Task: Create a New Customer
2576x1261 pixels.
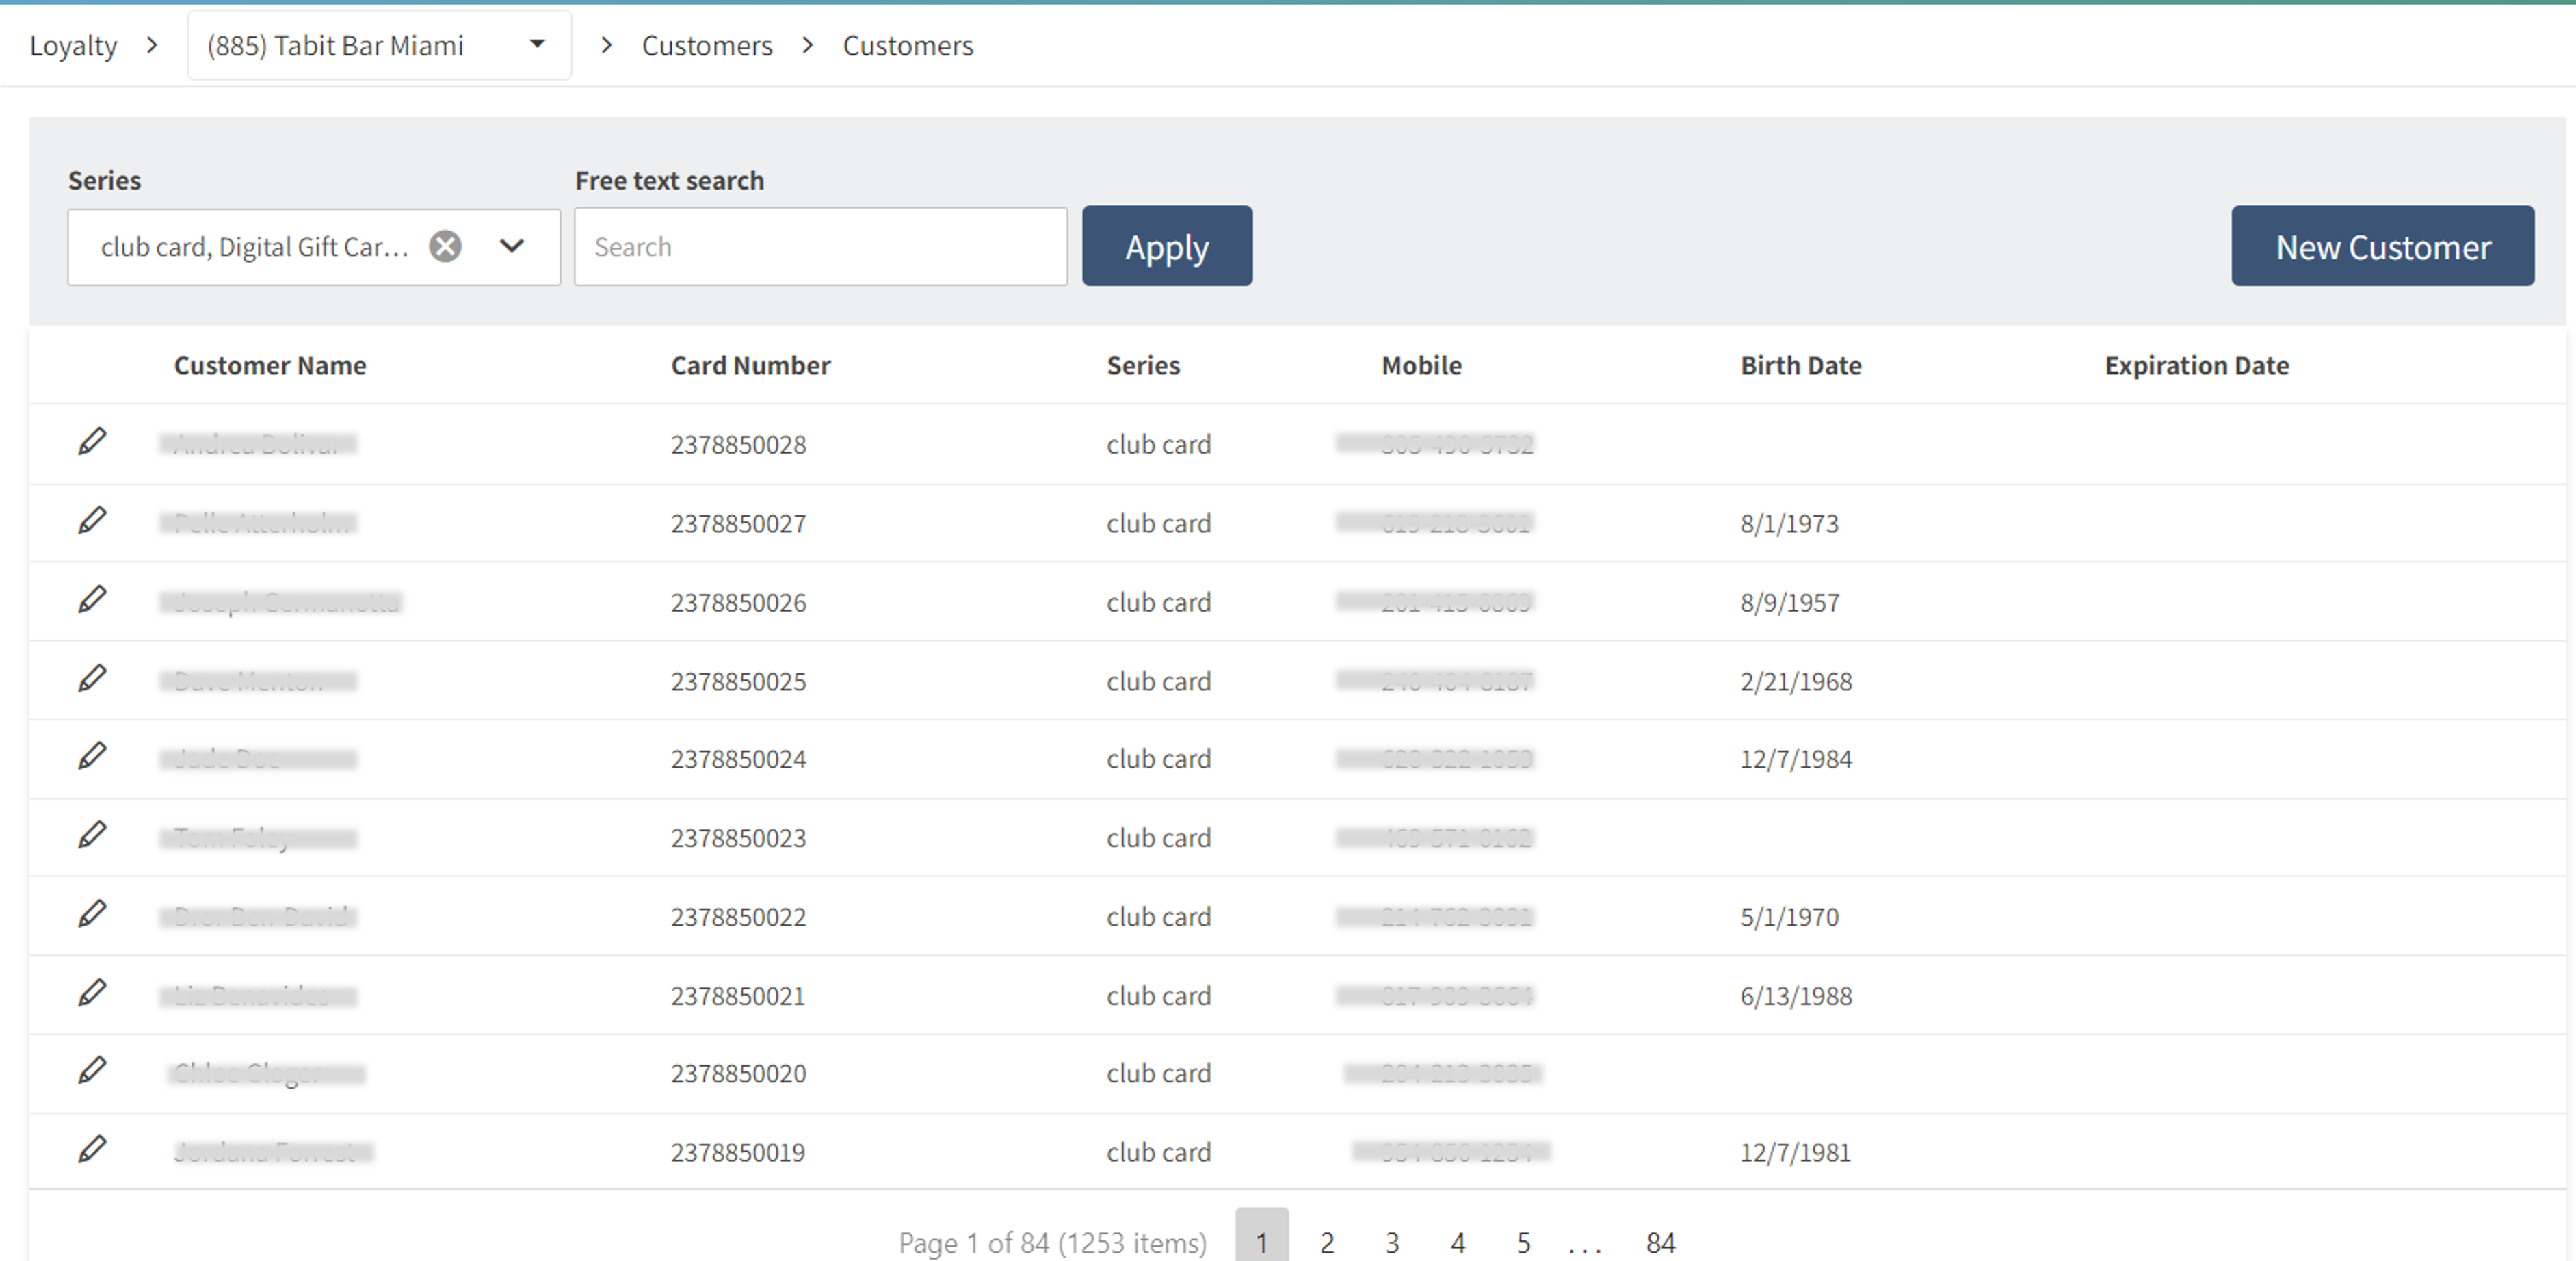Action: [x=2382, y=246]
